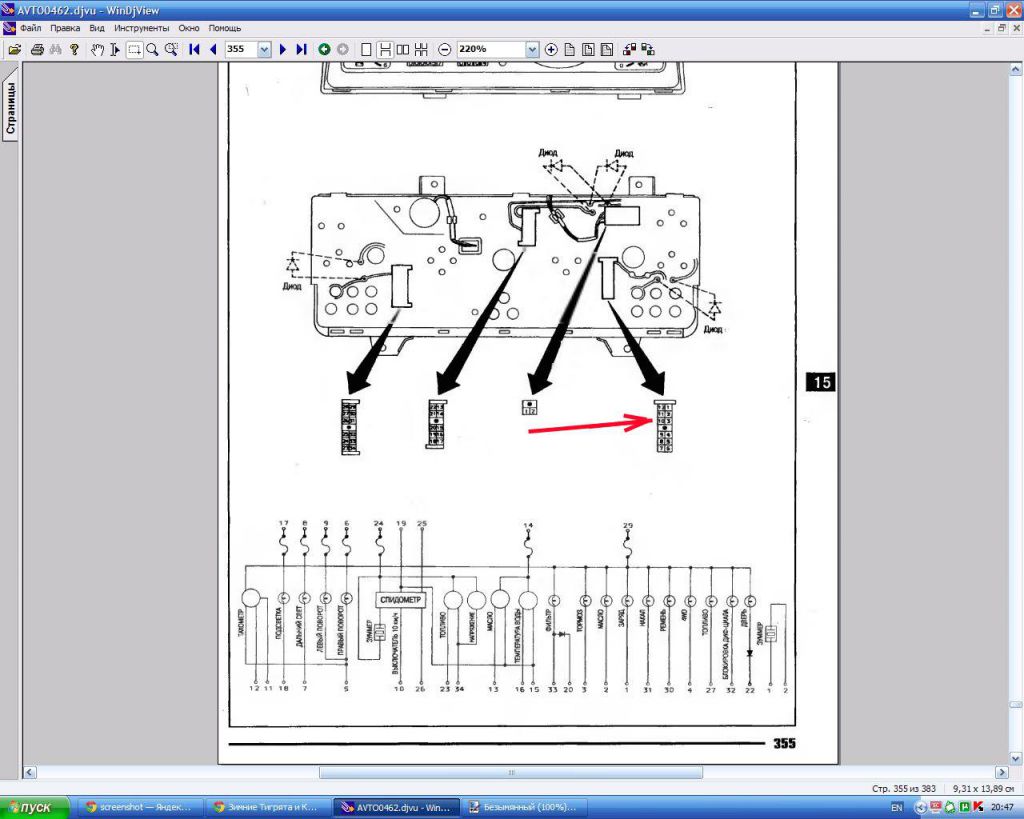Expand the Страницы side panel tab
This screenshot has height=819, width=1024.
tap(10, 107)
